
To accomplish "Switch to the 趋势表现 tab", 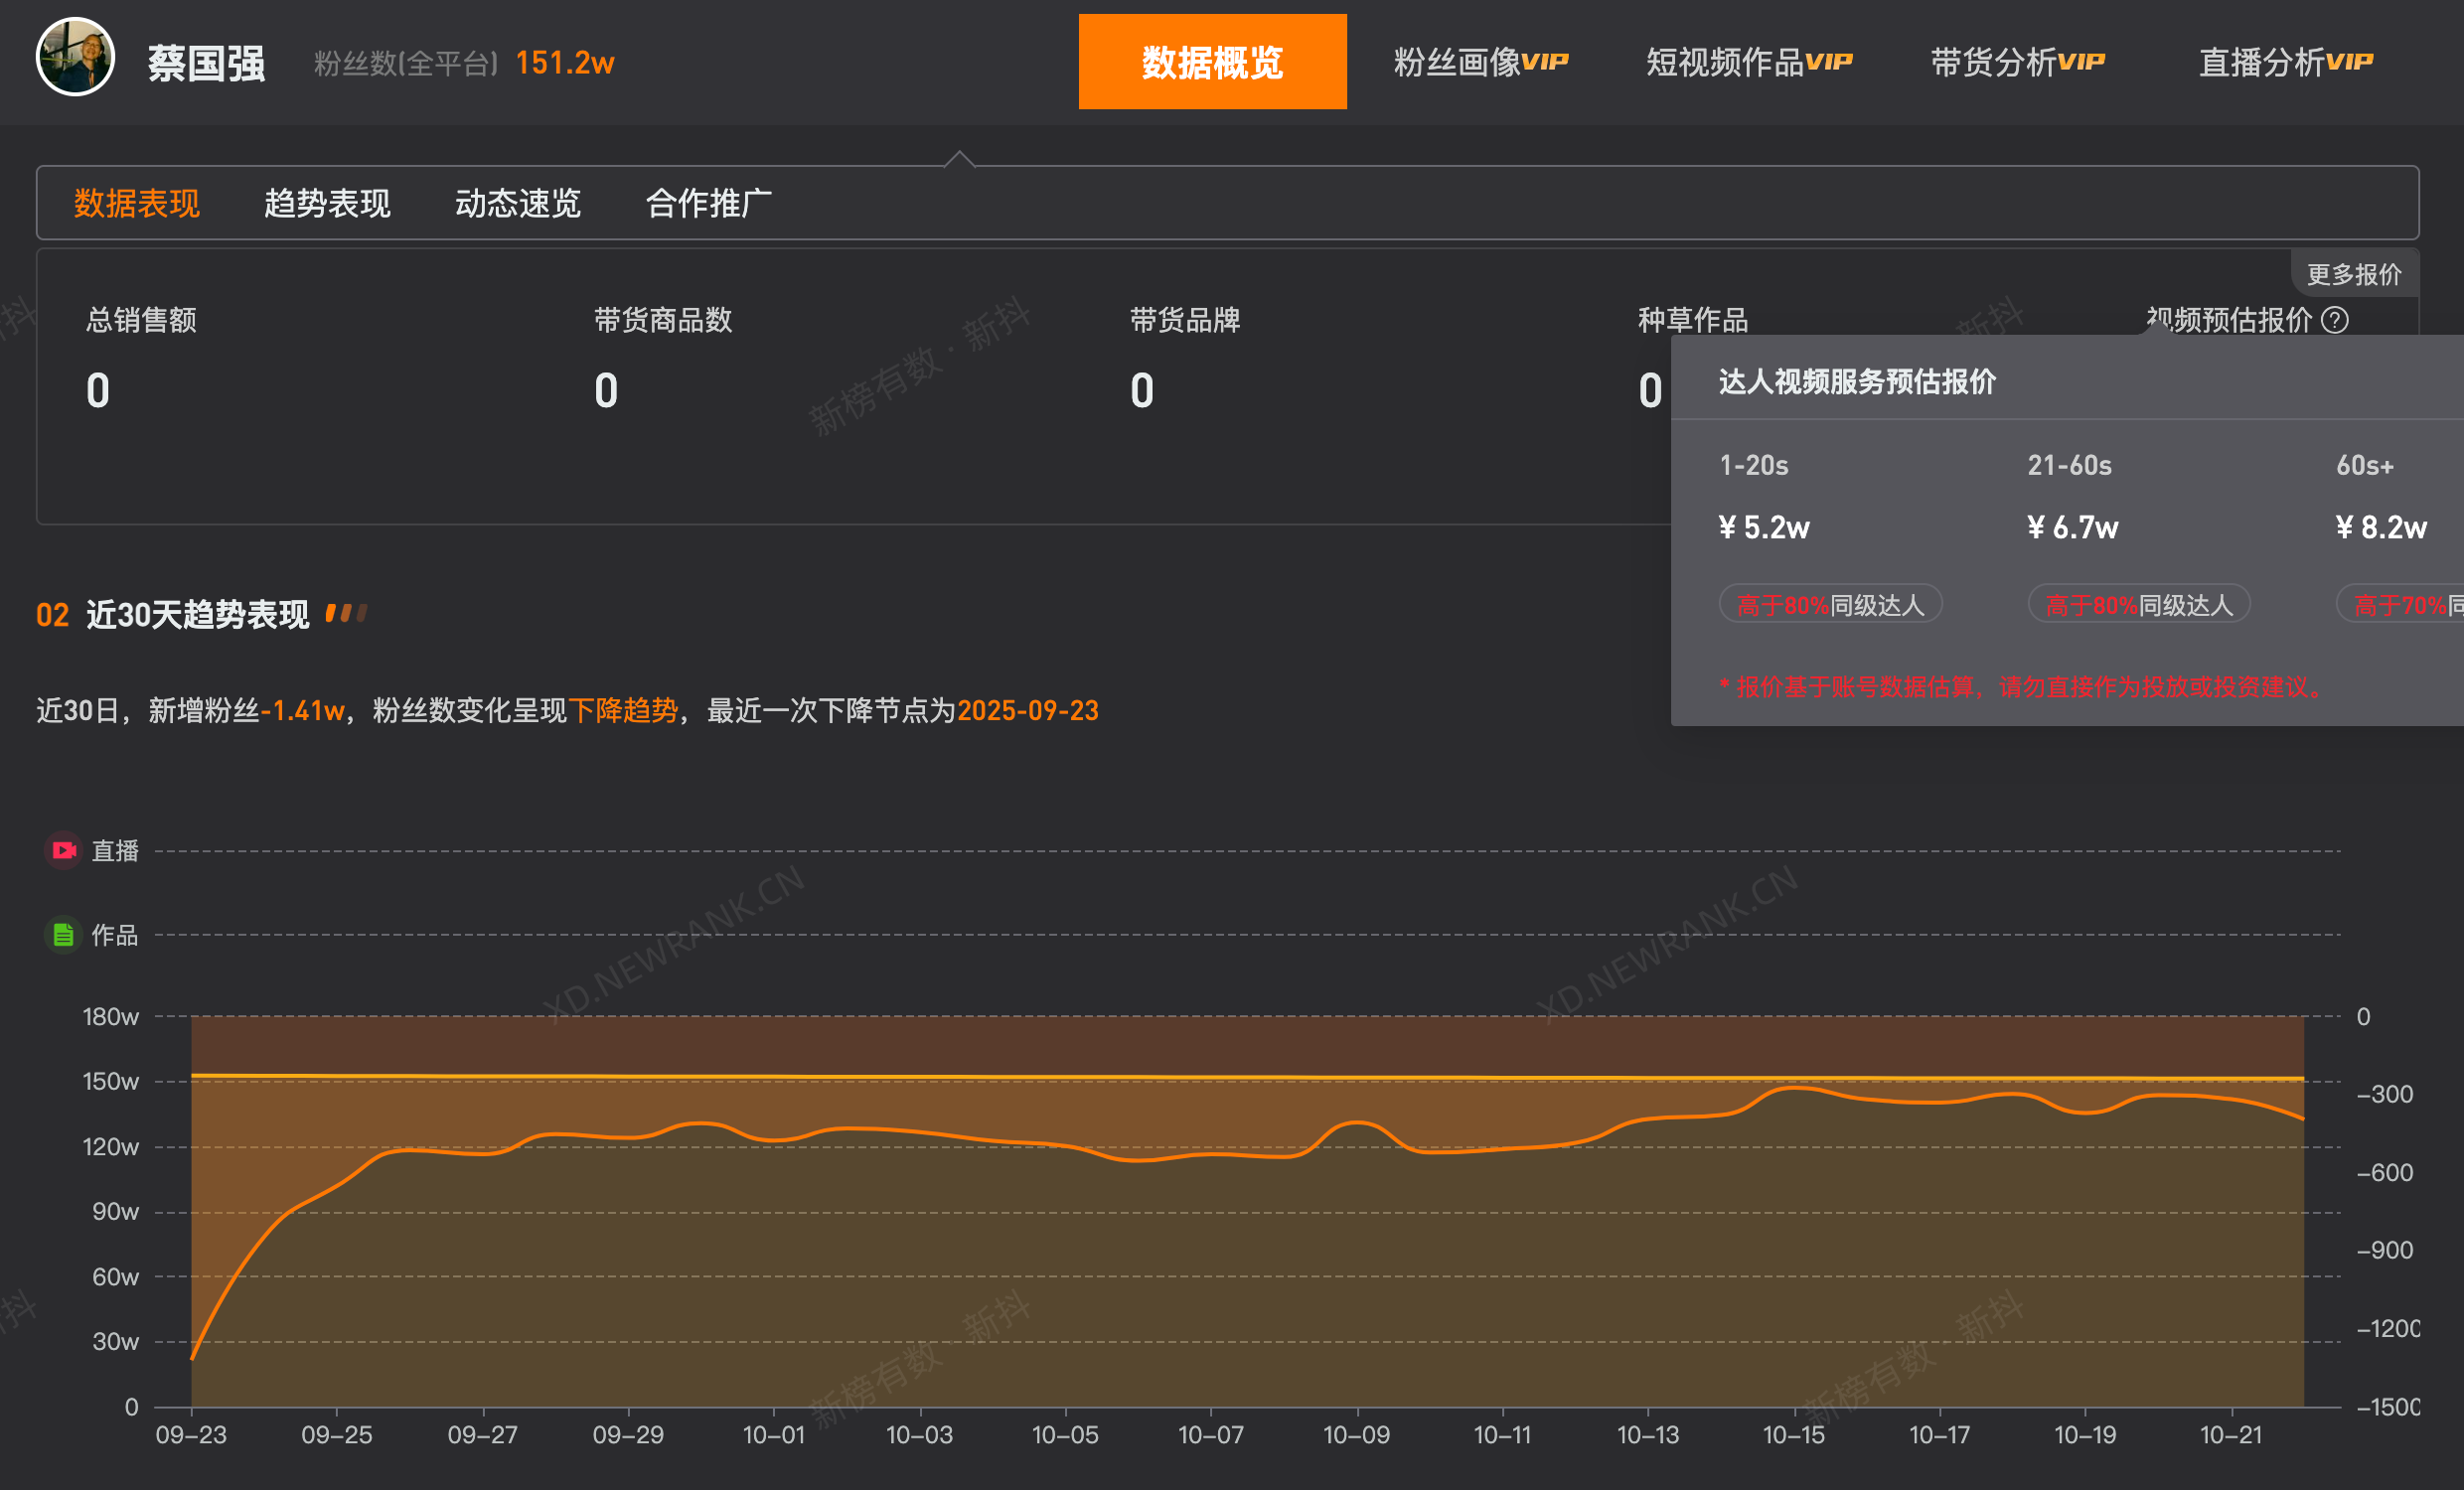I will pyautogui.click(x=327, y=203).
